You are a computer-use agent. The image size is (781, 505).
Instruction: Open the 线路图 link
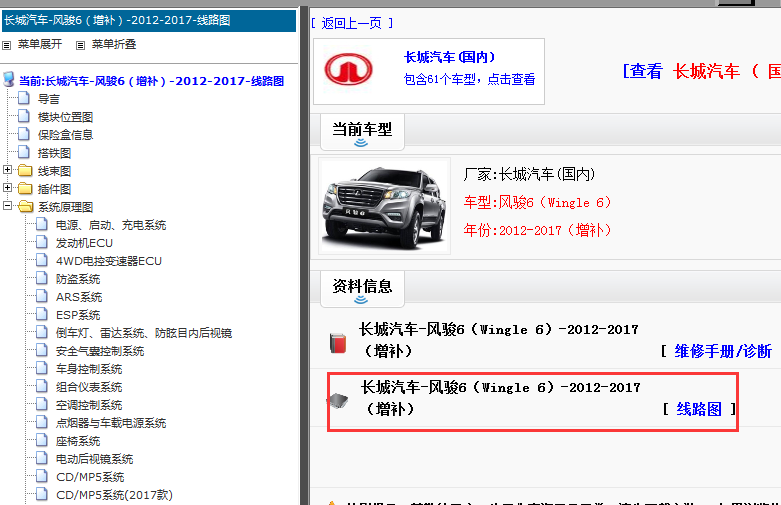click(x=699, y=409)
